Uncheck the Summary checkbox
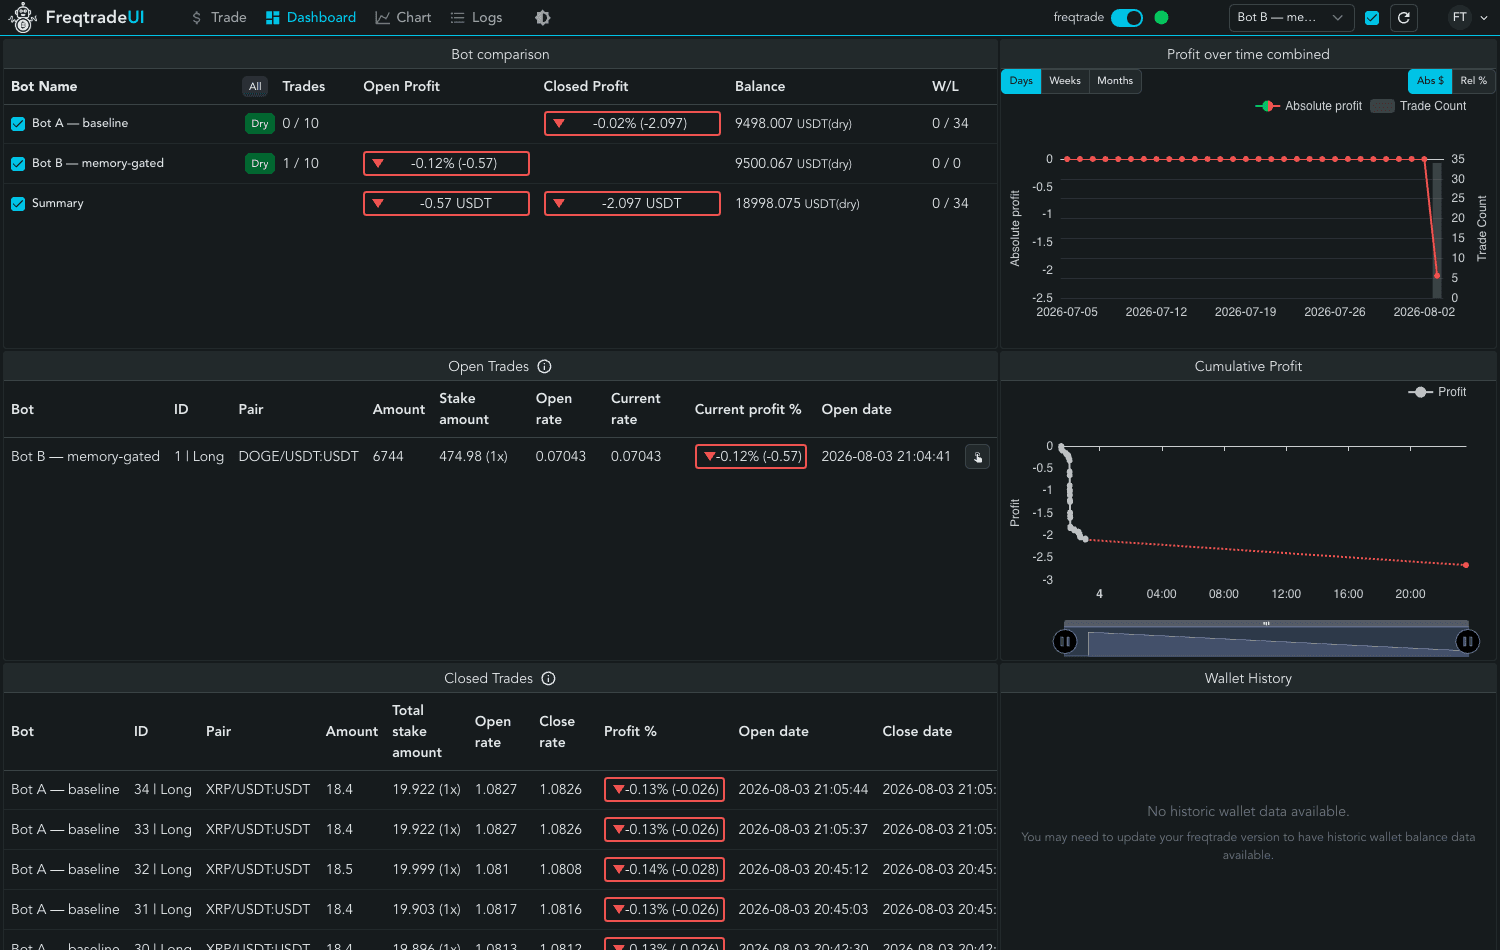 (x=18, y=204)
